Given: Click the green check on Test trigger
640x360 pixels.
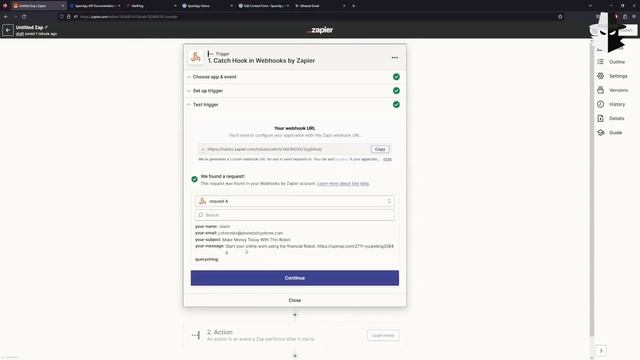Looking at the screenshot, I should click(396, 104).
